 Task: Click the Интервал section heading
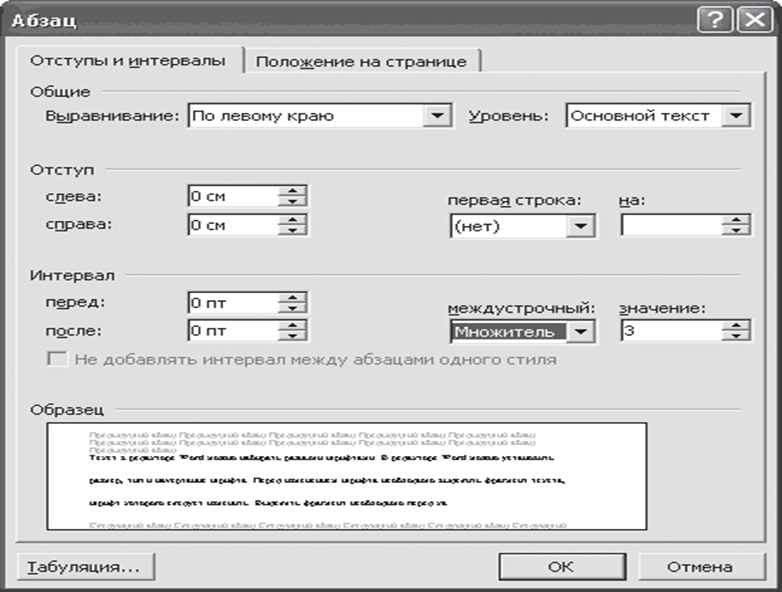click(72, 276)
